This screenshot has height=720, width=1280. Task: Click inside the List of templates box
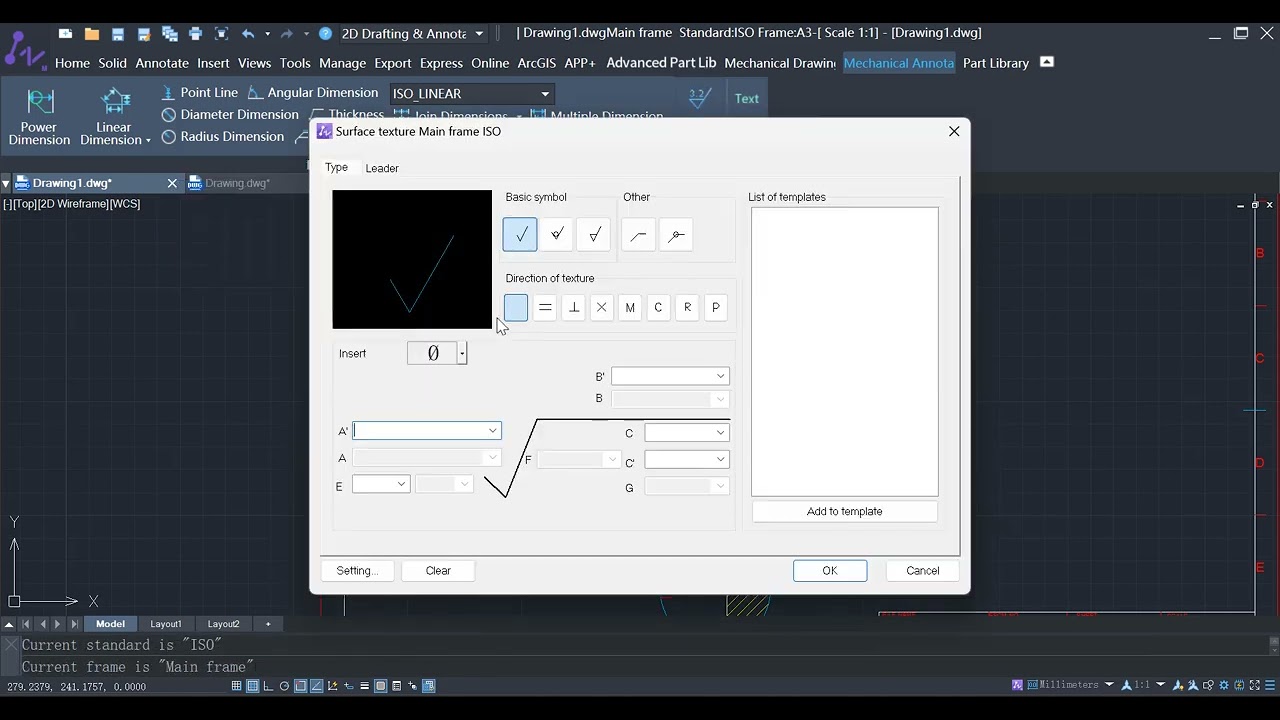pos(845,351)
